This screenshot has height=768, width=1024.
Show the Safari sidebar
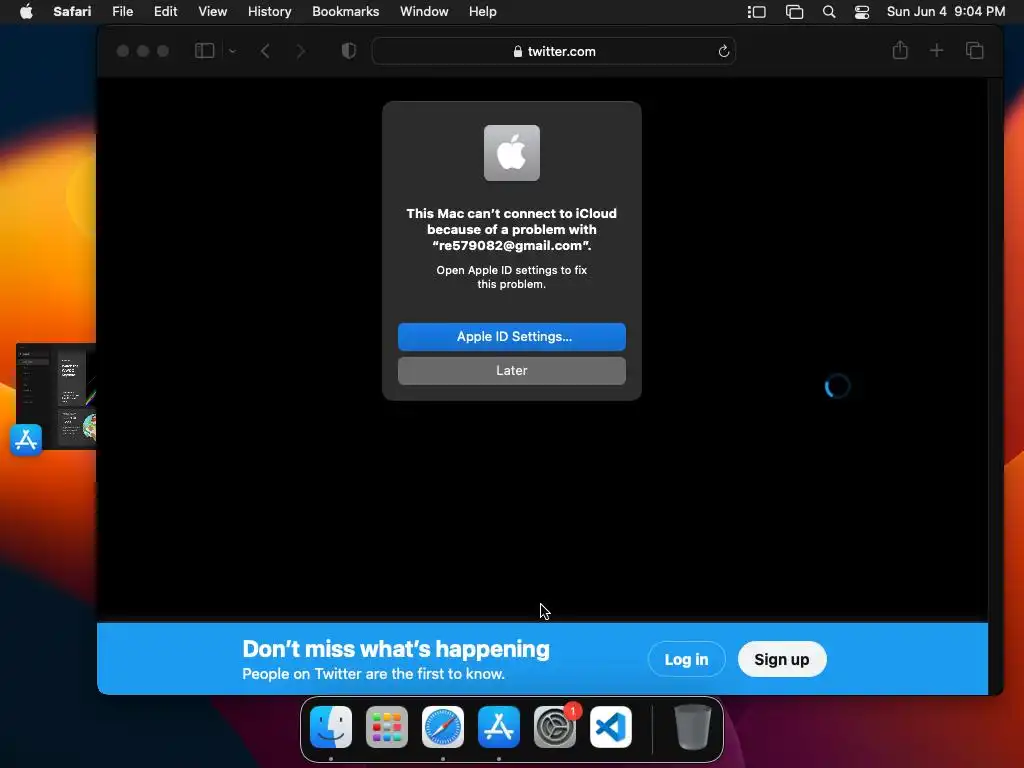point(204,50)
